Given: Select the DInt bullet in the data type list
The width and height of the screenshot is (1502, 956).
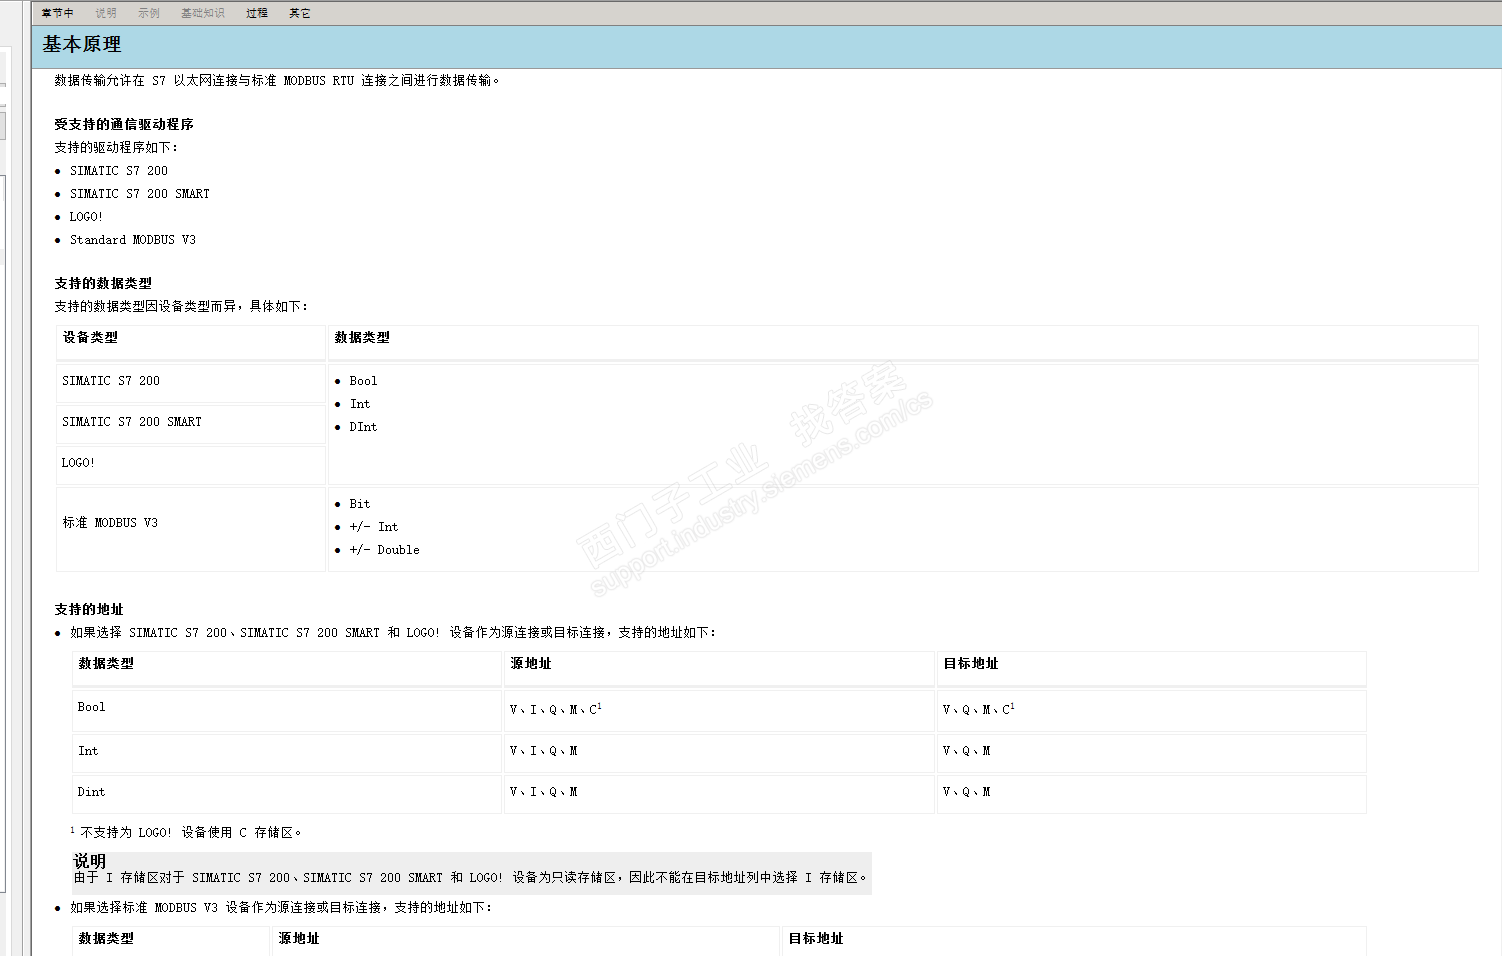Looking at the screenshot, I should pyautogui.click(x=363, y=427).
